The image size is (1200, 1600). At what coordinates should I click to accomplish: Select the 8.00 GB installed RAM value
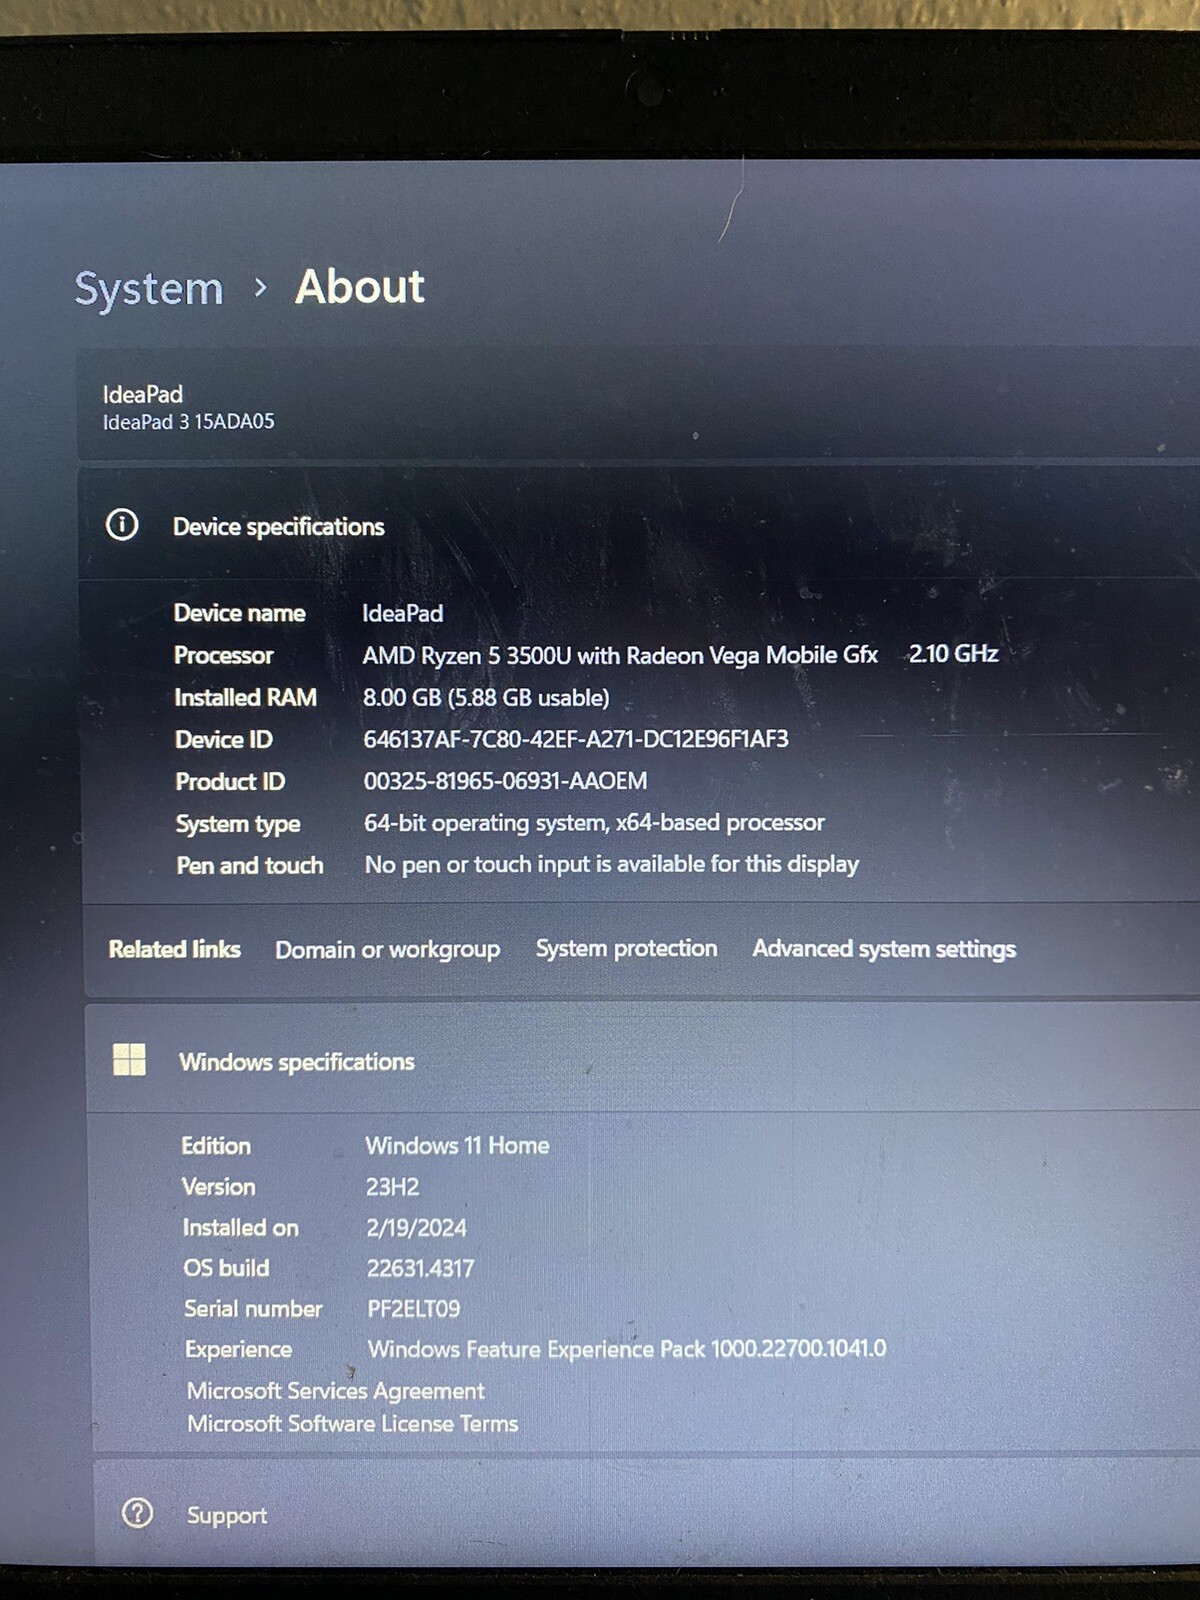486,697
